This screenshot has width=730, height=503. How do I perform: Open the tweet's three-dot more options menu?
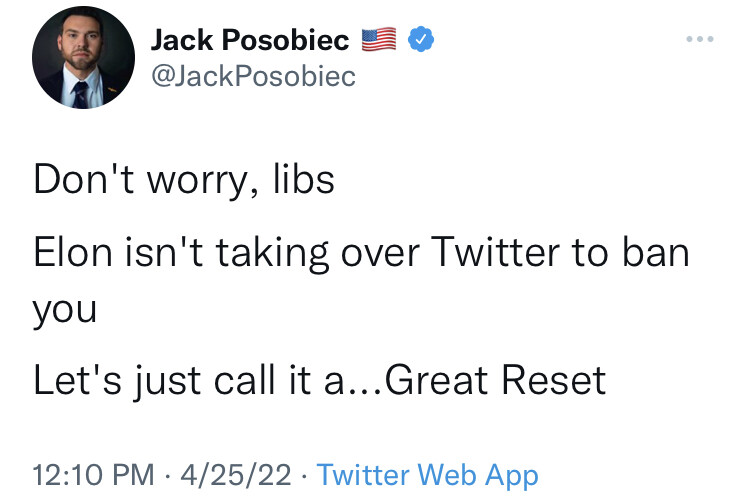[x=700, y=39]
